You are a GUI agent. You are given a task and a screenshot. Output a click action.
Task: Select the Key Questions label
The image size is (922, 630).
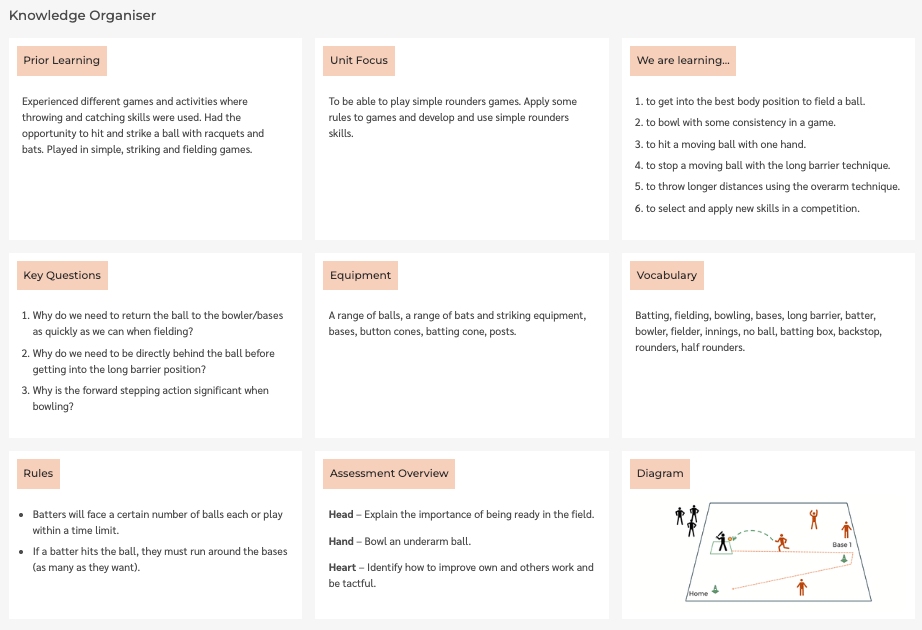62,275
